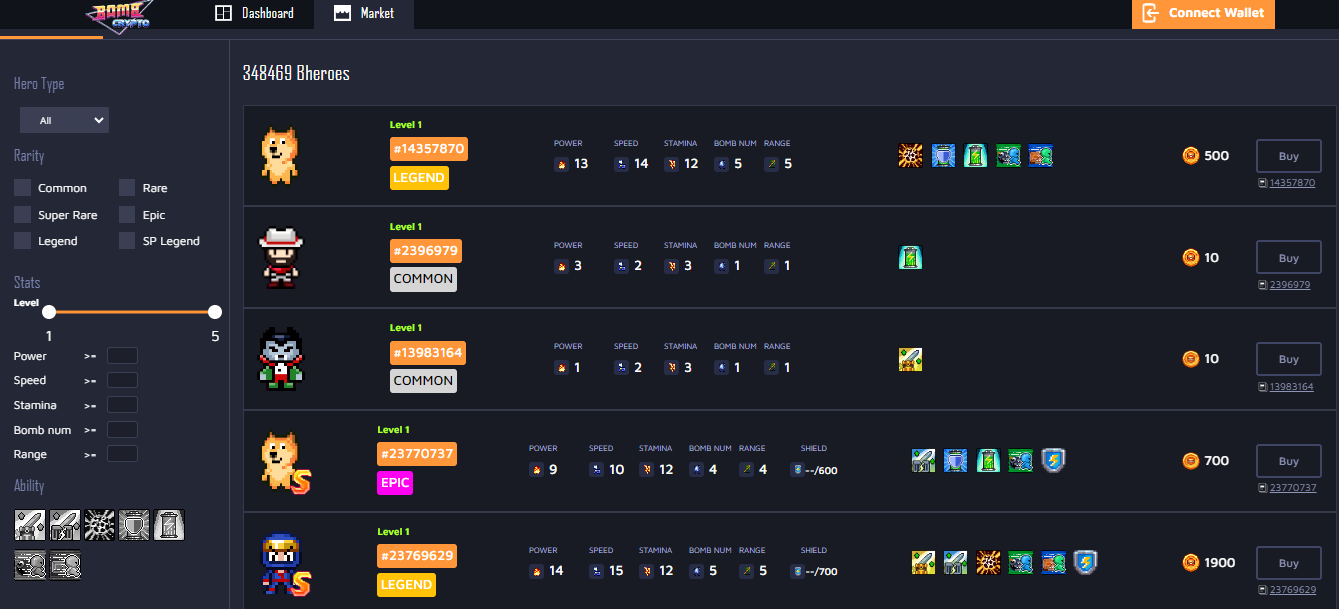1339x609 pixels.
Task: Click the coin icon beside price 500
Action: point(1190,156)
